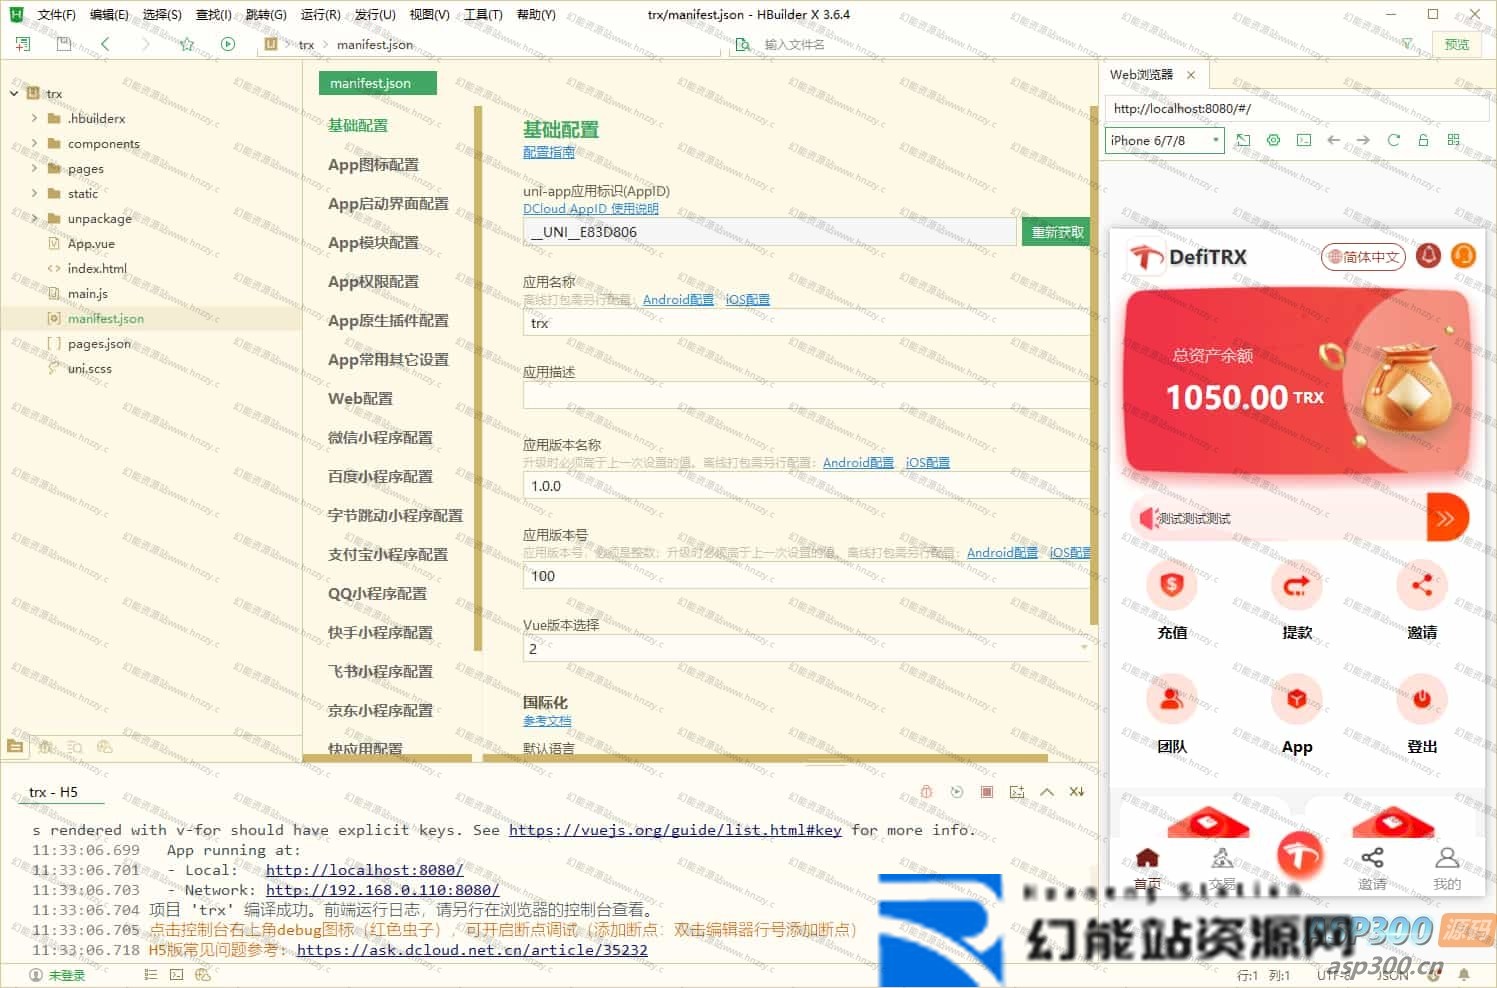Click the bookmark star icon in toolbar
Screen dimensions: 1497x988
pyautogui.click(x=187, y=44)
